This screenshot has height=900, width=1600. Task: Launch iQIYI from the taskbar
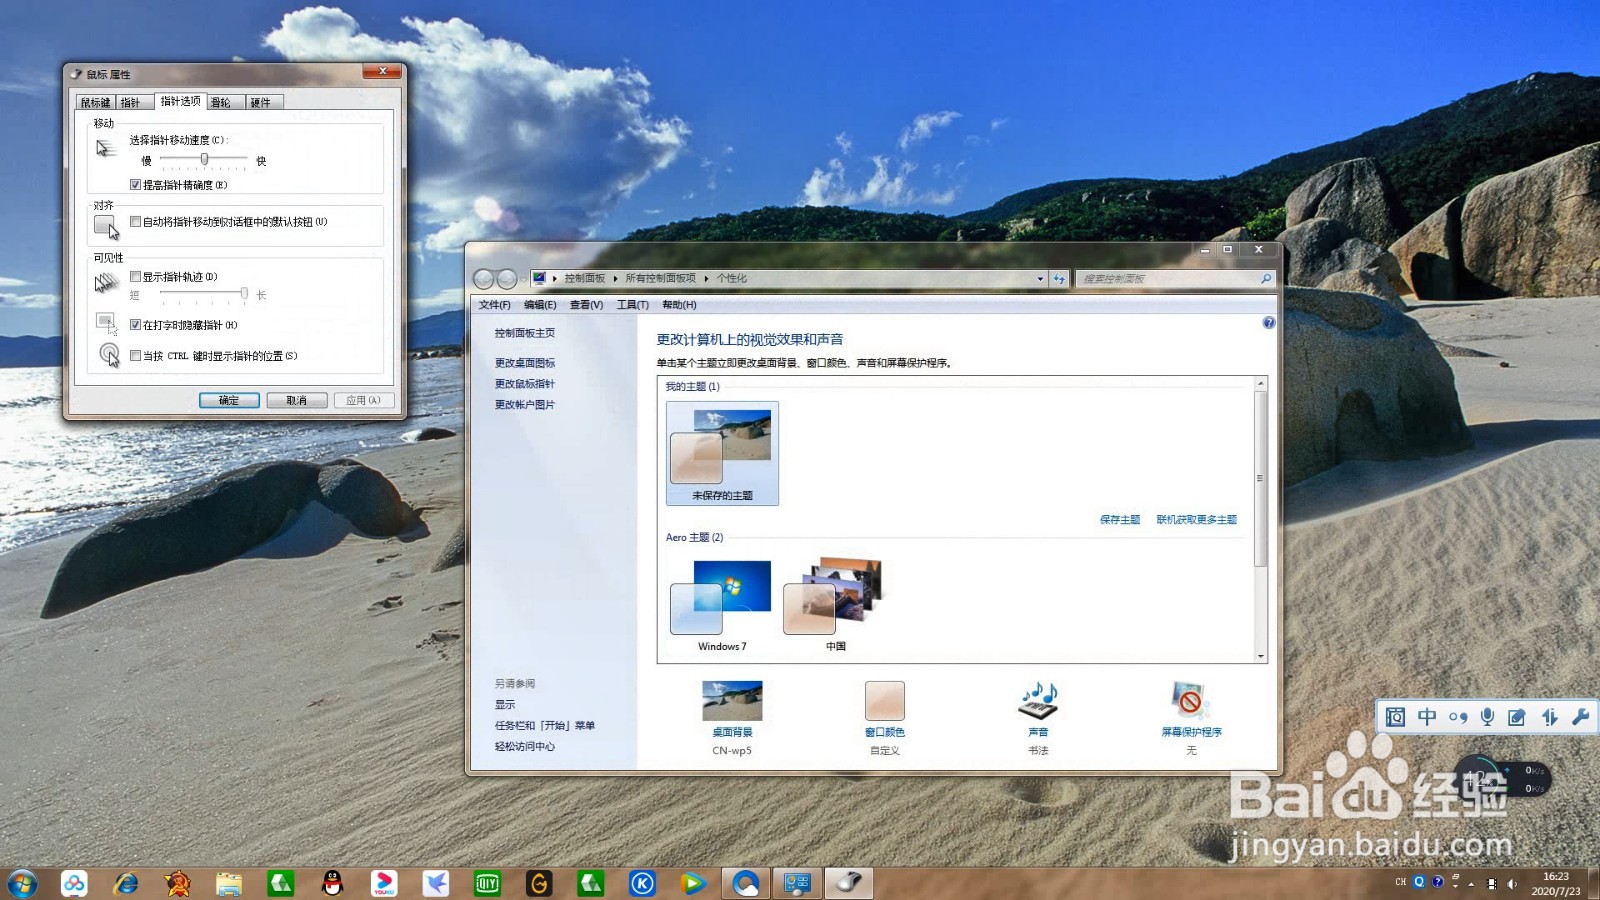tap(487, 883)
